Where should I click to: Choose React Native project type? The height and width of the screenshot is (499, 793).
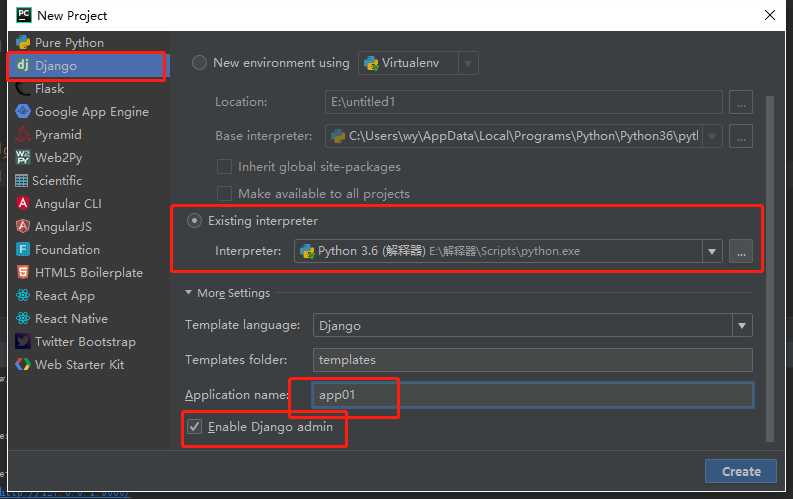(x=71, y=319)
